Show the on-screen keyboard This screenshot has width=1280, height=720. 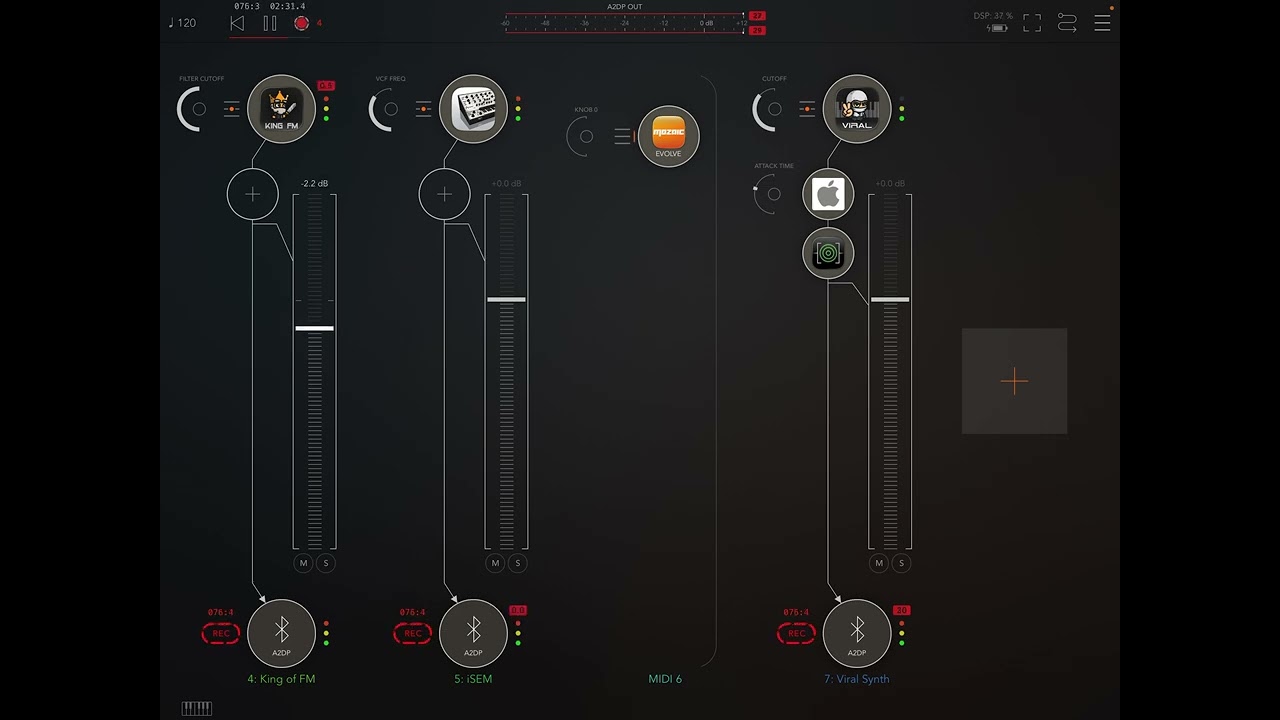pos(197,708)
